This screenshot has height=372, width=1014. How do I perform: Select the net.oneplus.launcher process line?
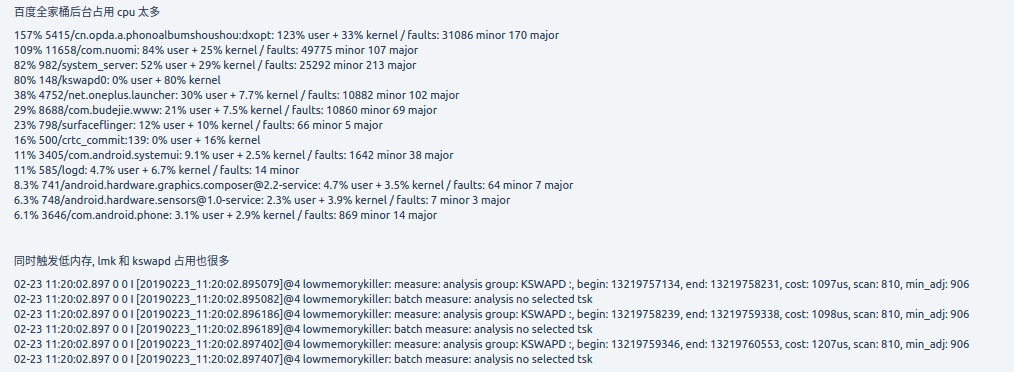tap(236, 95)
